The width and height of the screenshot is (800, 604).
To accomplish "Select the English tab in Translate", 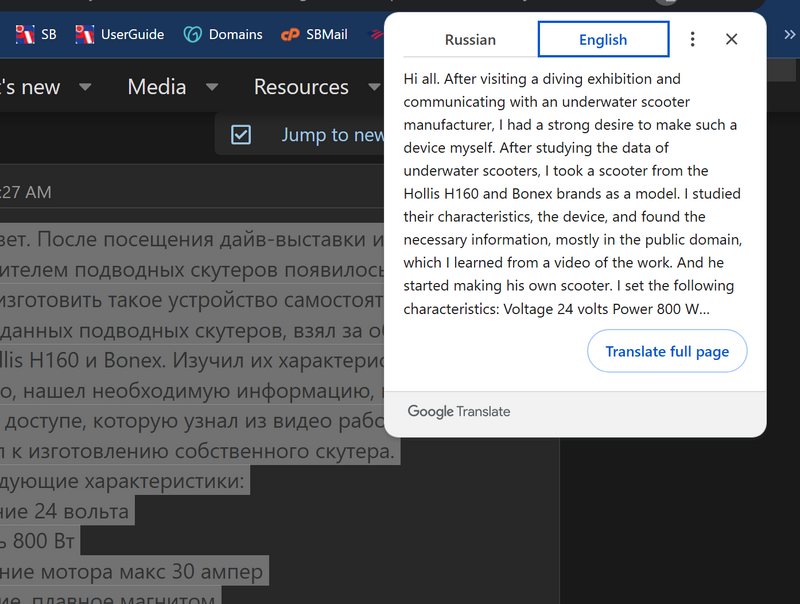I will click(603, 39).
